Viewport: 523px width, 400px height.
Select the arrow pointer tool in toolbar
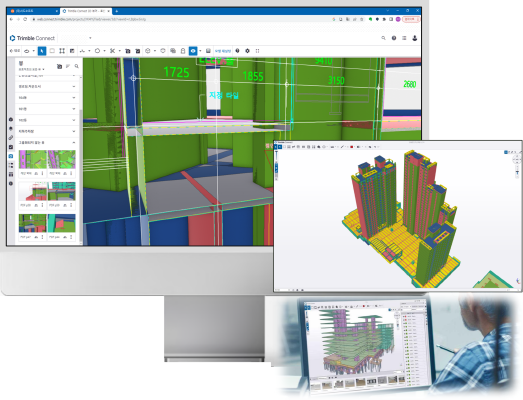[42, 51]
